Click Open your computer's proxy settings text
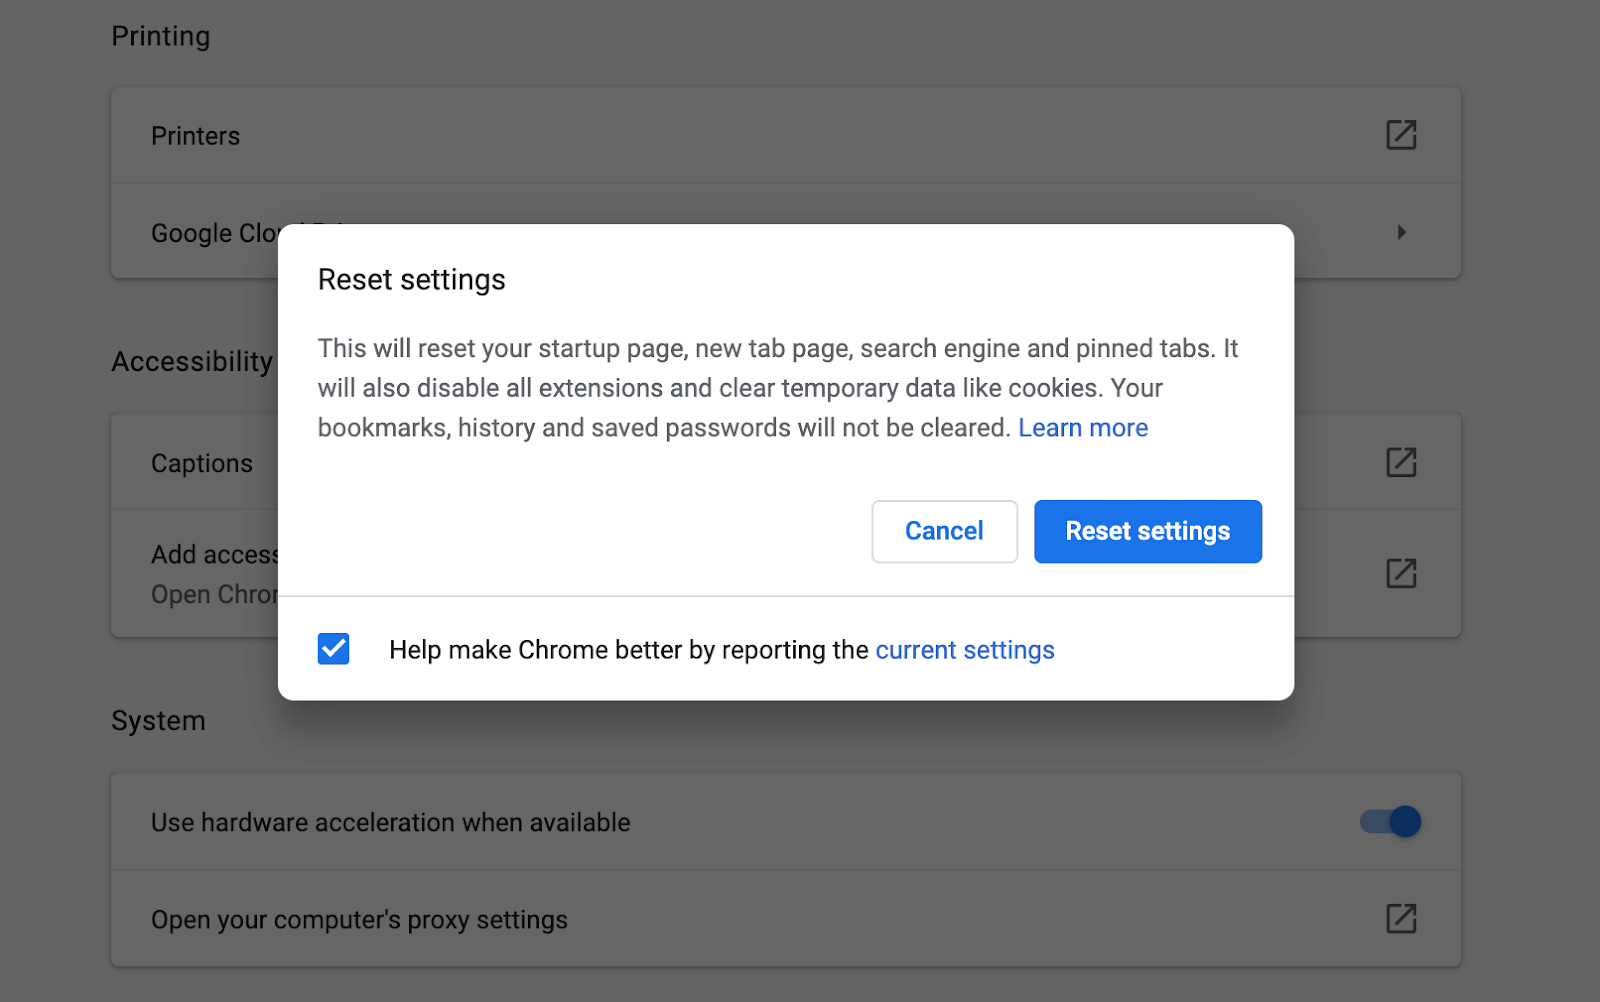Image resolution: width=1600 pixels, height=1002 pixels. (359, 920)
